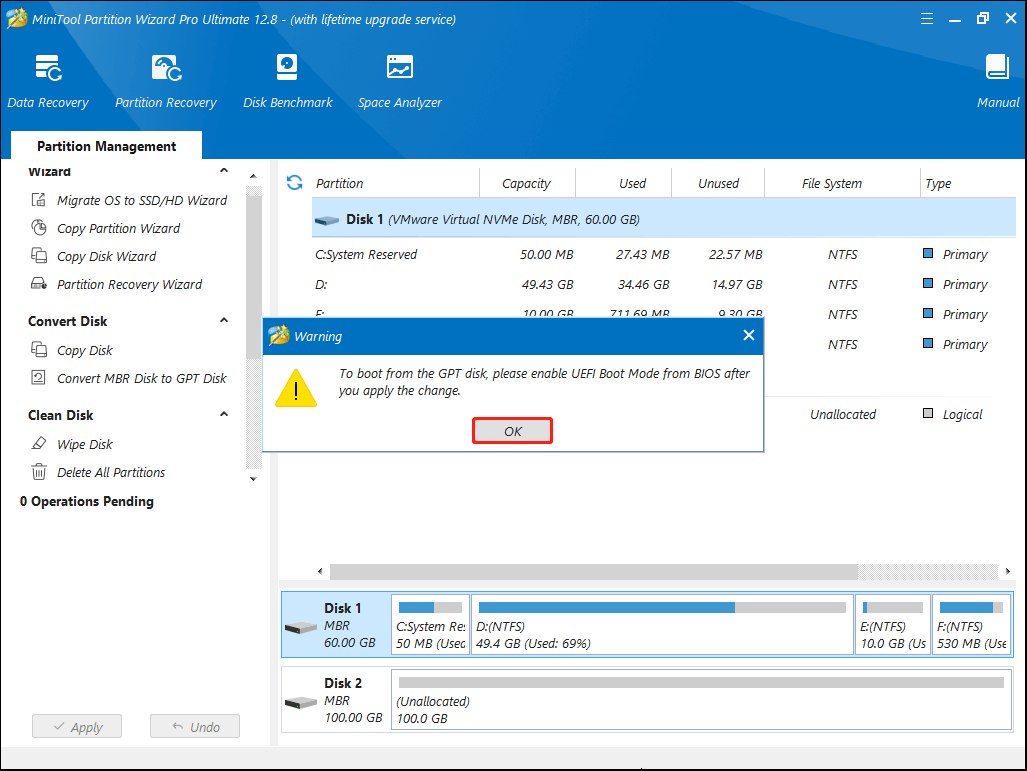Image resolution: width=1027 pixels, height=771 pixels.
Task: Click the Apply button
Action: click(x=77, y=726)
